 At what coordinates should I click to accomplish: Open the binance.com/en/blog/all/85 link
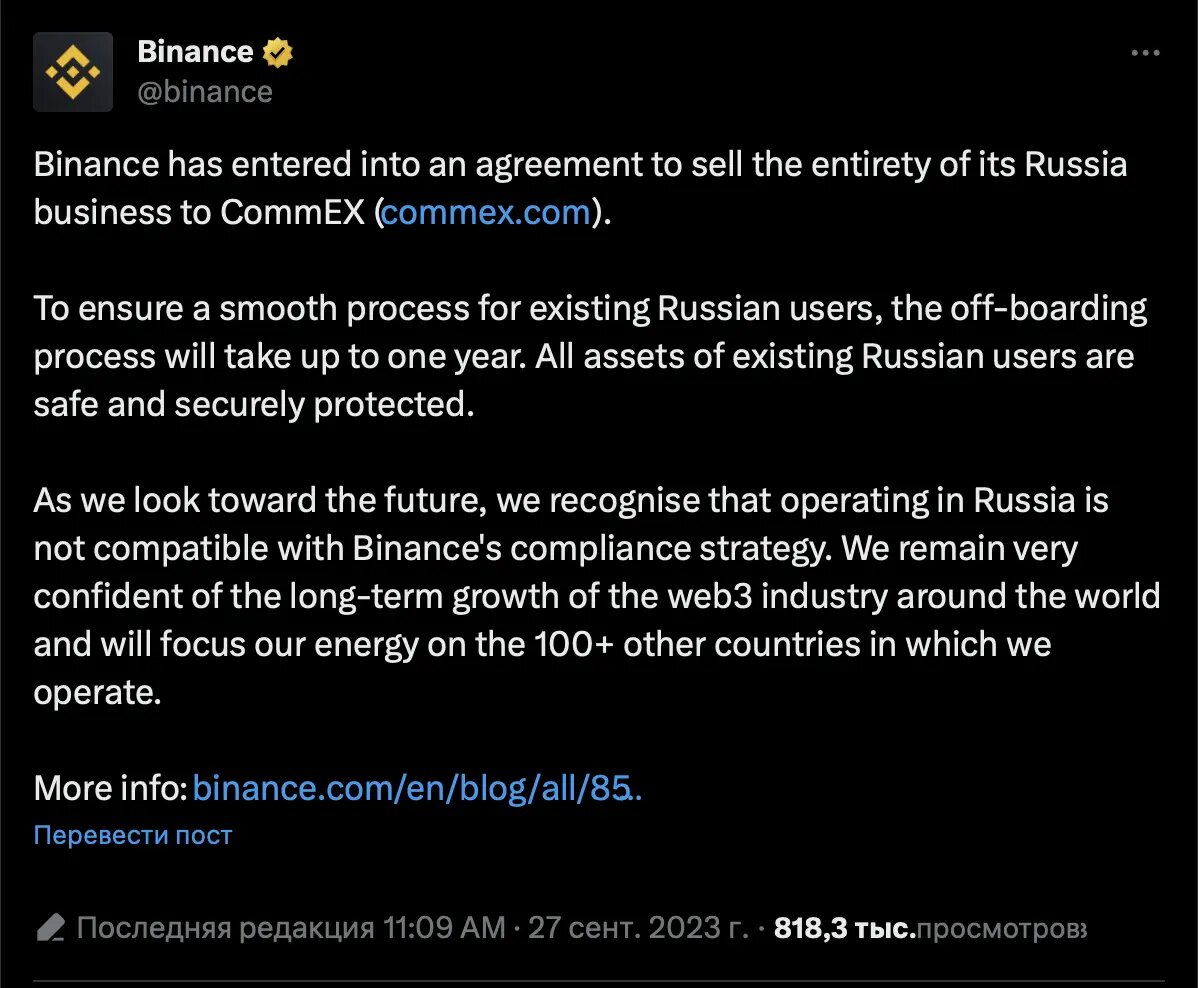[x=417, y=788]
